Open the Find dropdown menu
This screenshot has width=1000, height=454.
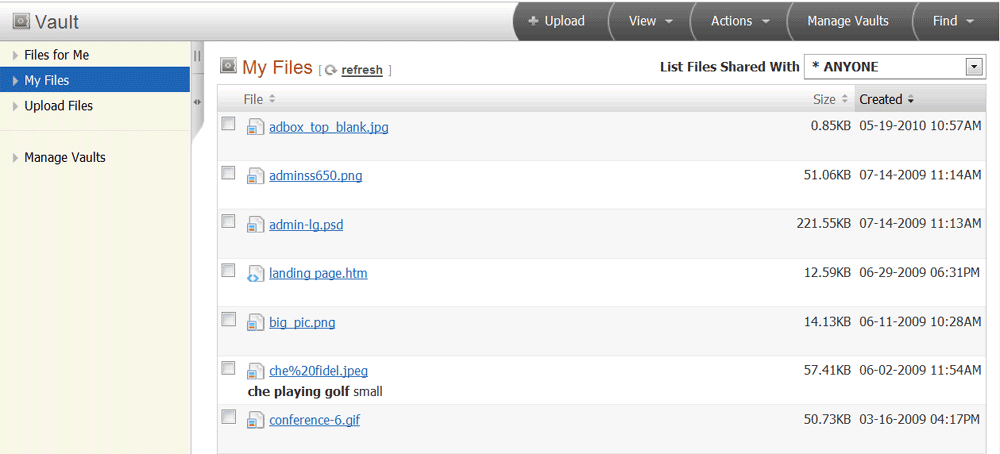click(x=953, y=21)
